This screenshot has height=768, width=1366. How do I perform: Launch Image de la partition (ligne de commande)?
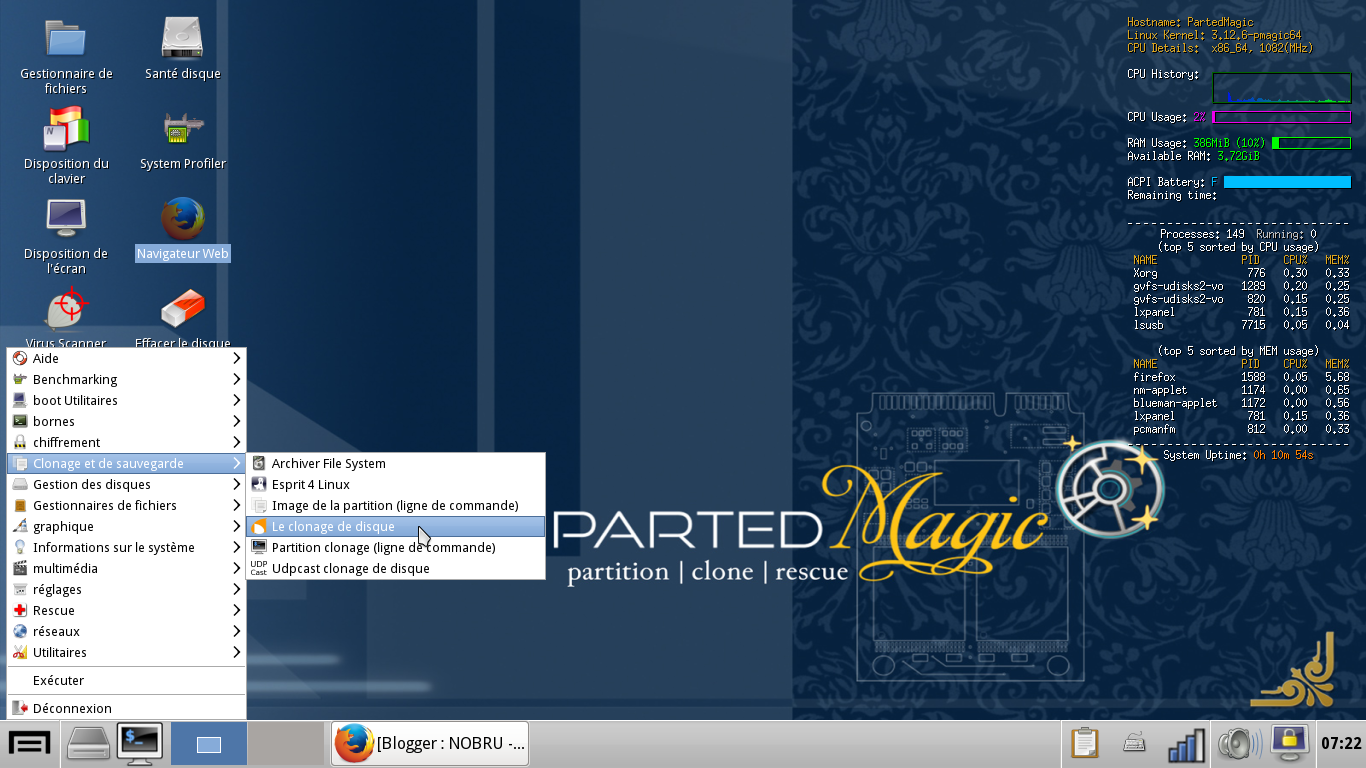click(396, 505)
